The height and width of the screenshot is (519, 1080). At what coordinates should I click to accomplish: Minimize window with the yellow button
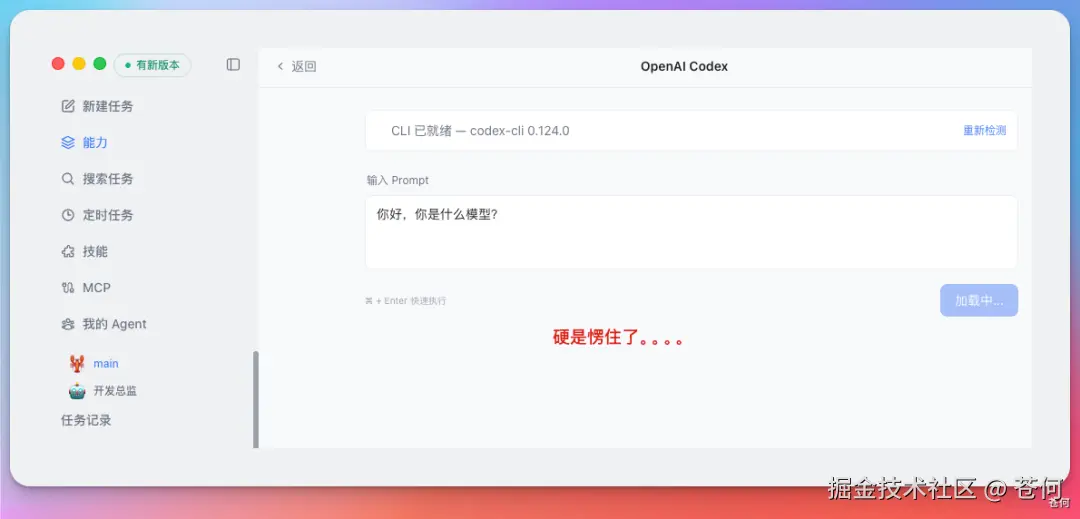click(79, 64)
